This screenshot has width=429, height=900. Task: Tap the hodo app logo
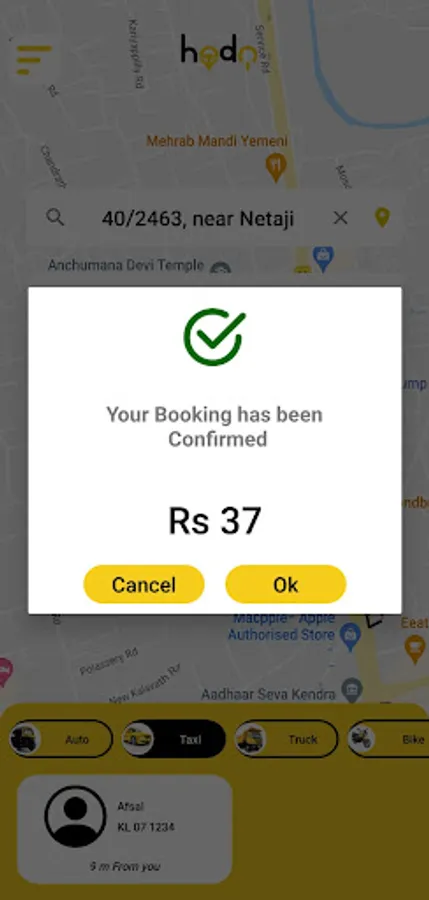coord(218,52)
